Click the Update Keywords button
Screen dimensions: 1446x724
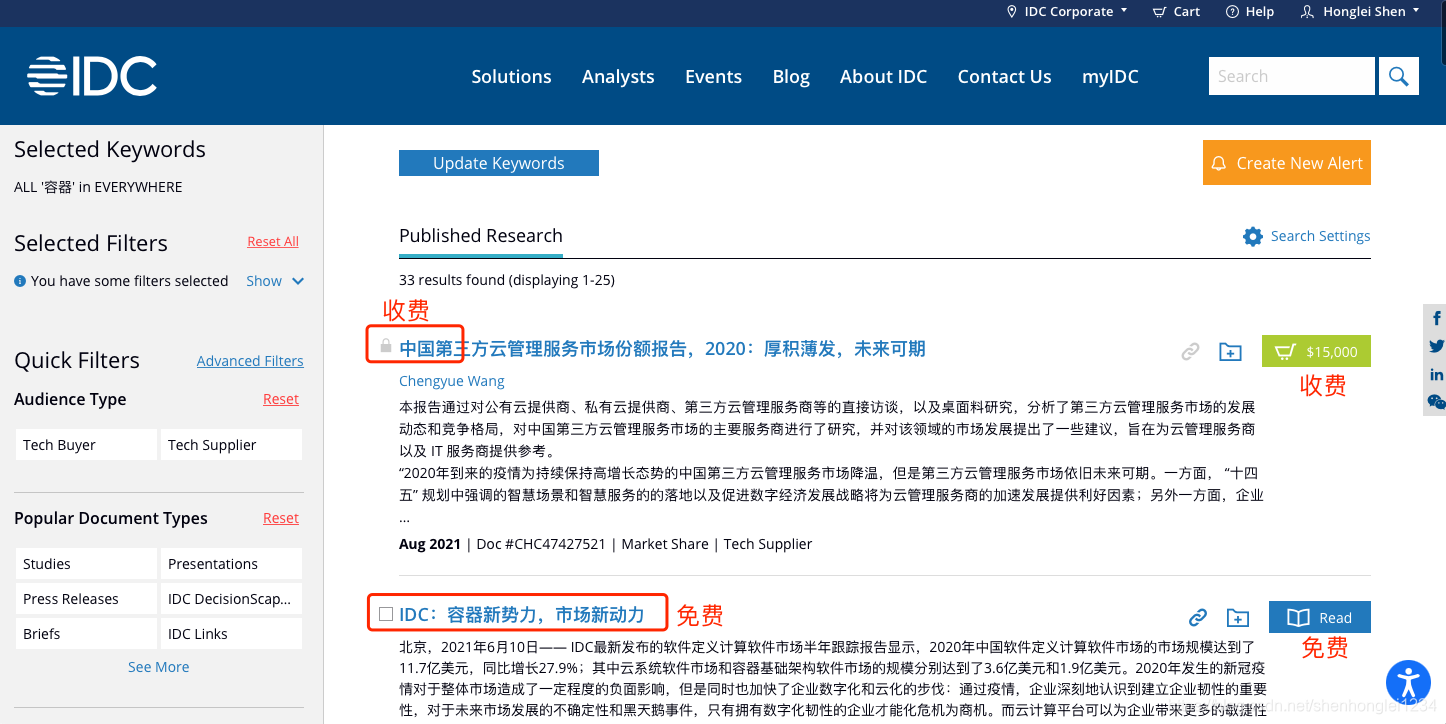pyautogui.click(x=499, y=163)
